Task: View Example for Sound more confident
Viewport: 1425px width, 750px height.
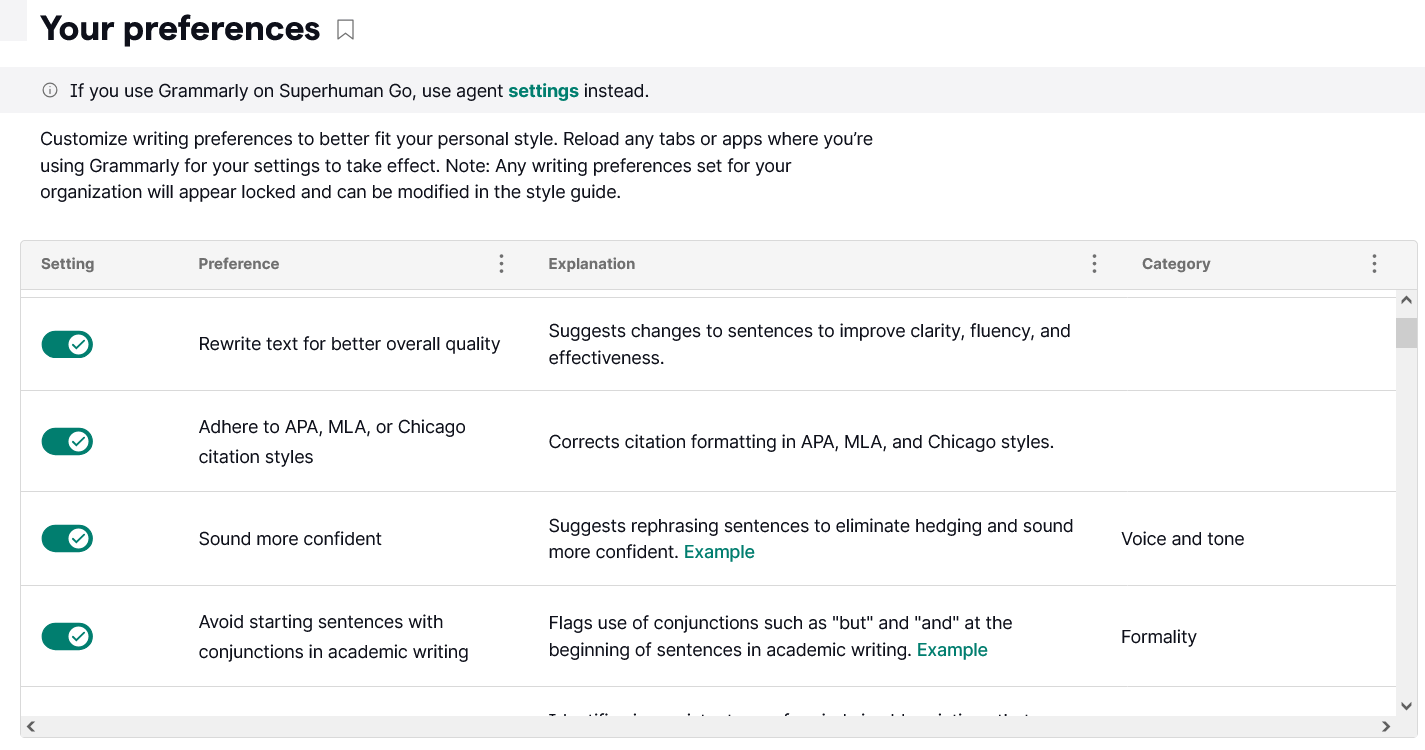Action: point(719,552)
